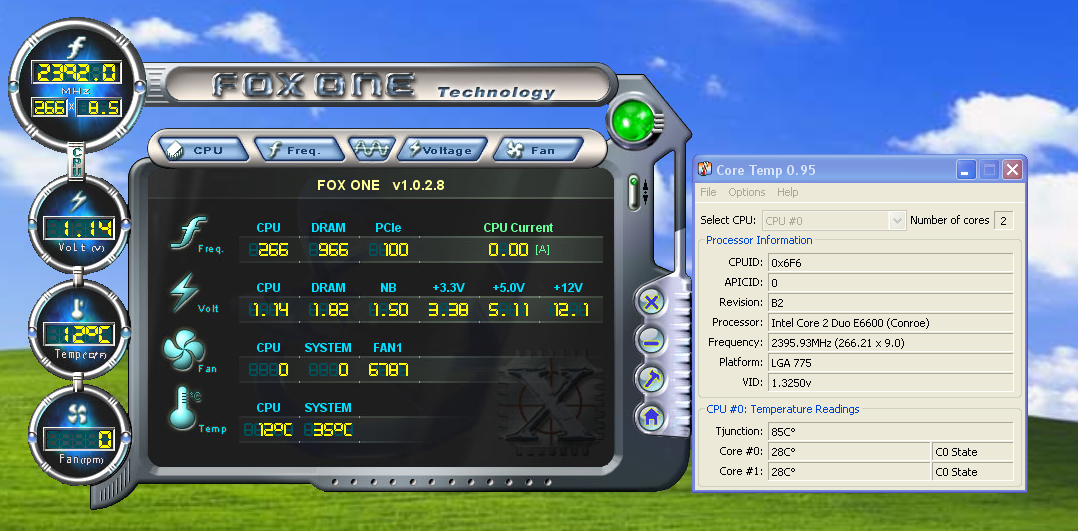Open File menu in Core Temp

click(708, 192)
